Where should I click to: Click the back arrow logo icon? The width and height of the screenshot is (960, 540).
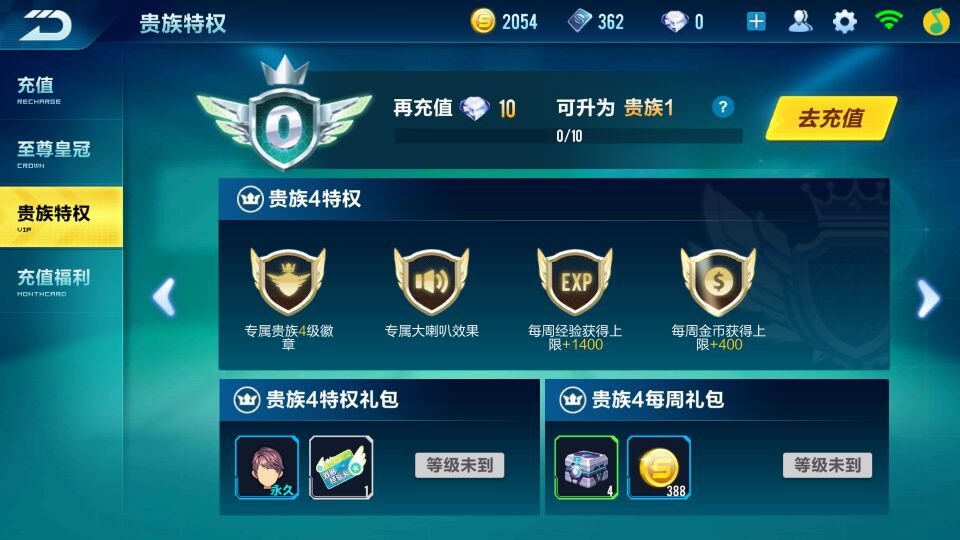pos(46,24)
